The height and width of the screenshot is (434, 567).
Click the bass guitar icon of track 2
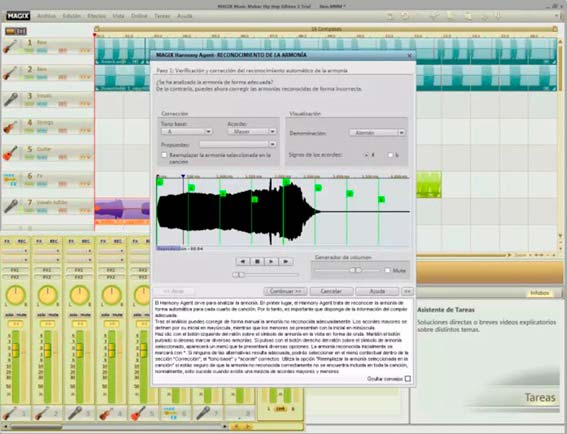[x=10, y=73]
